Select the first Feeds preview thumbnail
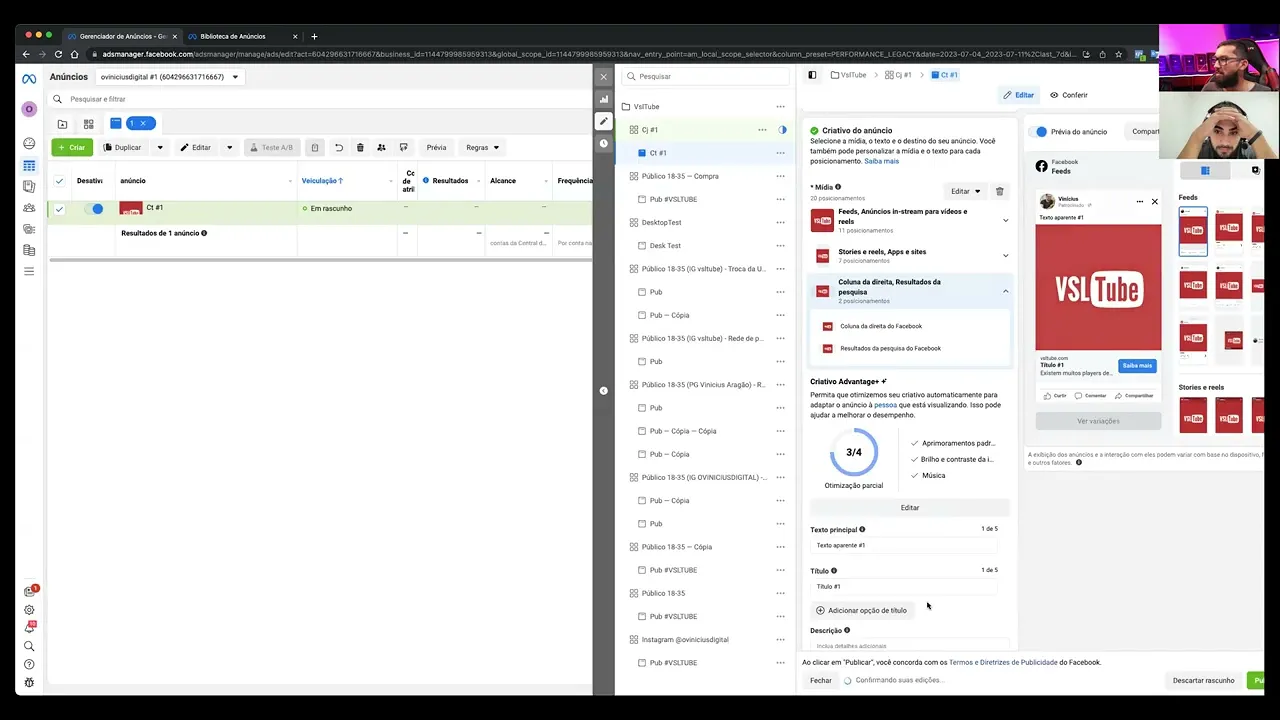 (x=1193, y=232)
